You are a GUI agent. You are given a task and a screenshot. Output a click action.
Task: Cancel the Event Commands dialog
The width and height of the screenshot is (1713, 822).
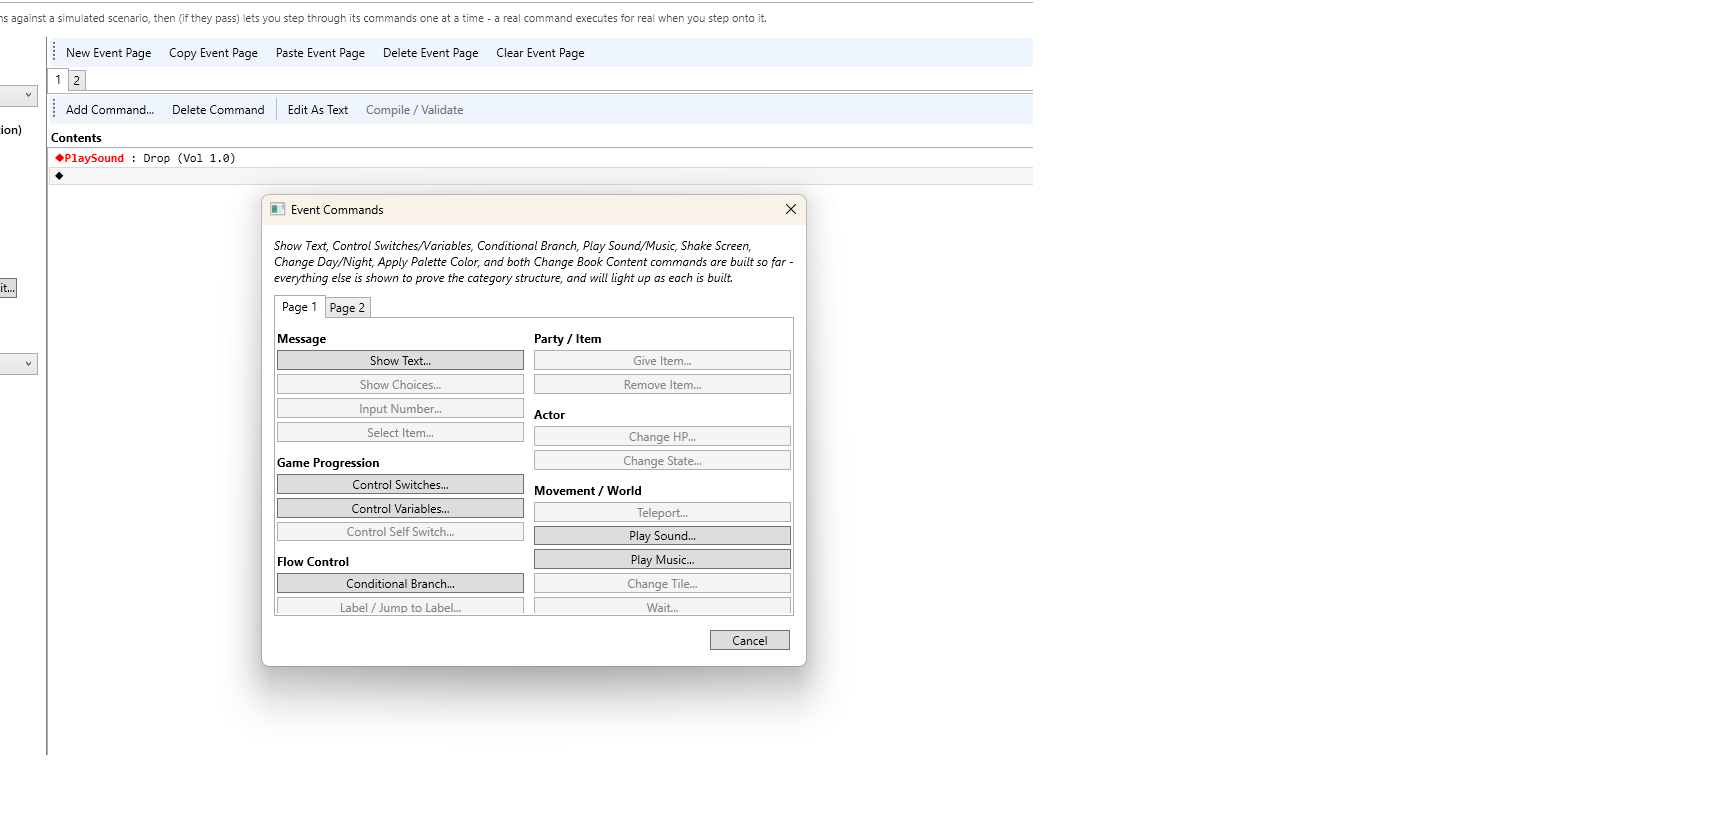pos(750,640)
